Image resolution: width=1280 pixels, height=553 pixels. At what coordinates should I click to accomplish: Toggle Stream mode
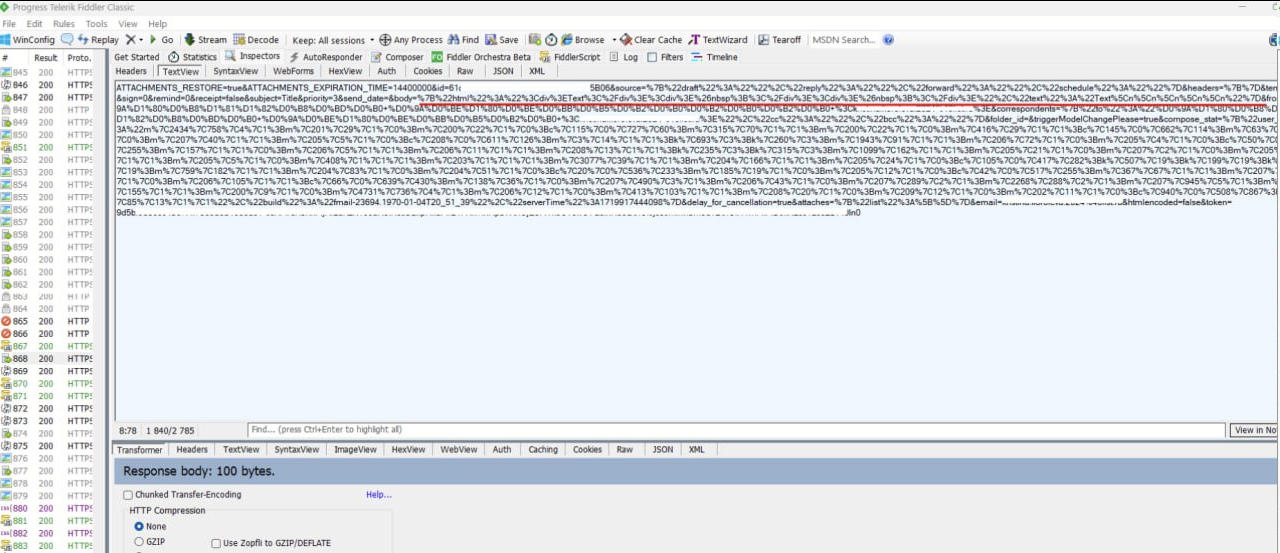[x=204, y=40]
